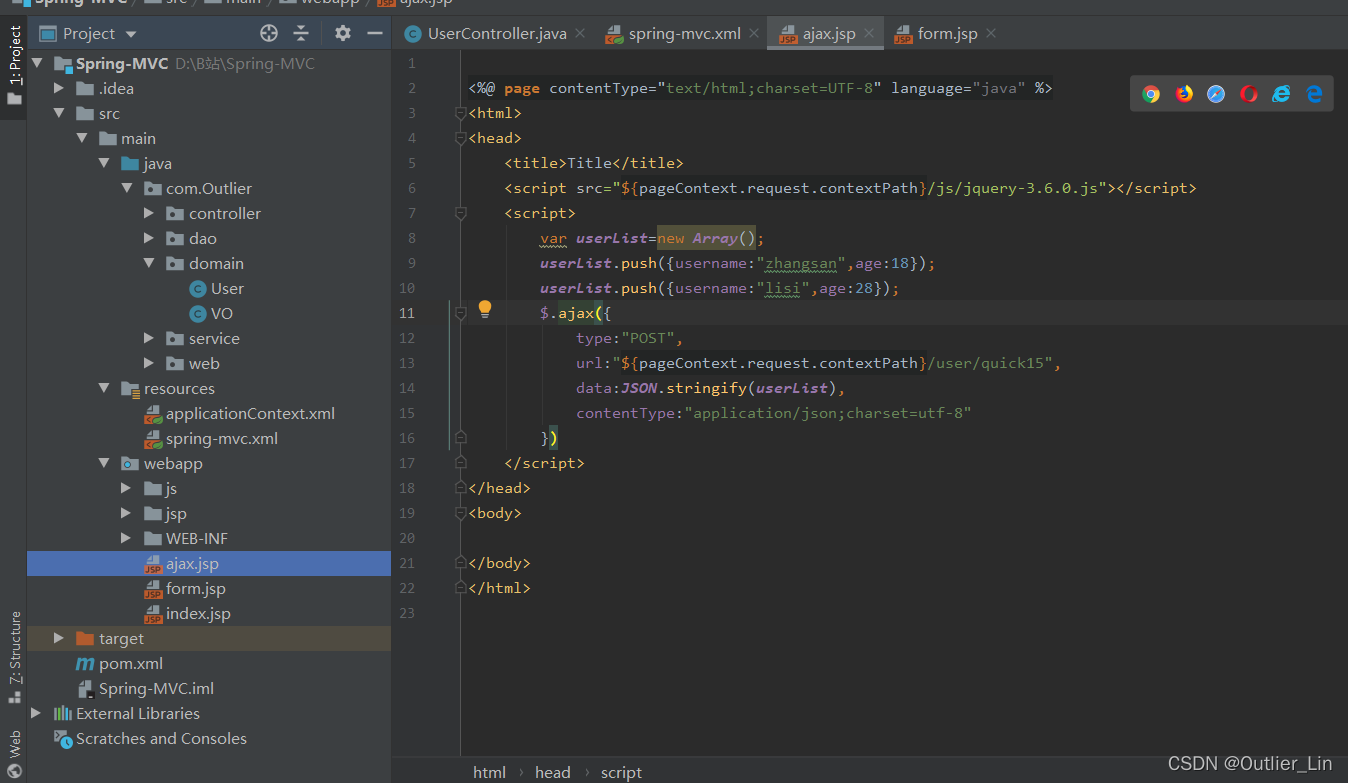Open spring-mvc.xml in Project tree
The height and width of the screenshot is (783, 1348).
click(x=211, y=439)
